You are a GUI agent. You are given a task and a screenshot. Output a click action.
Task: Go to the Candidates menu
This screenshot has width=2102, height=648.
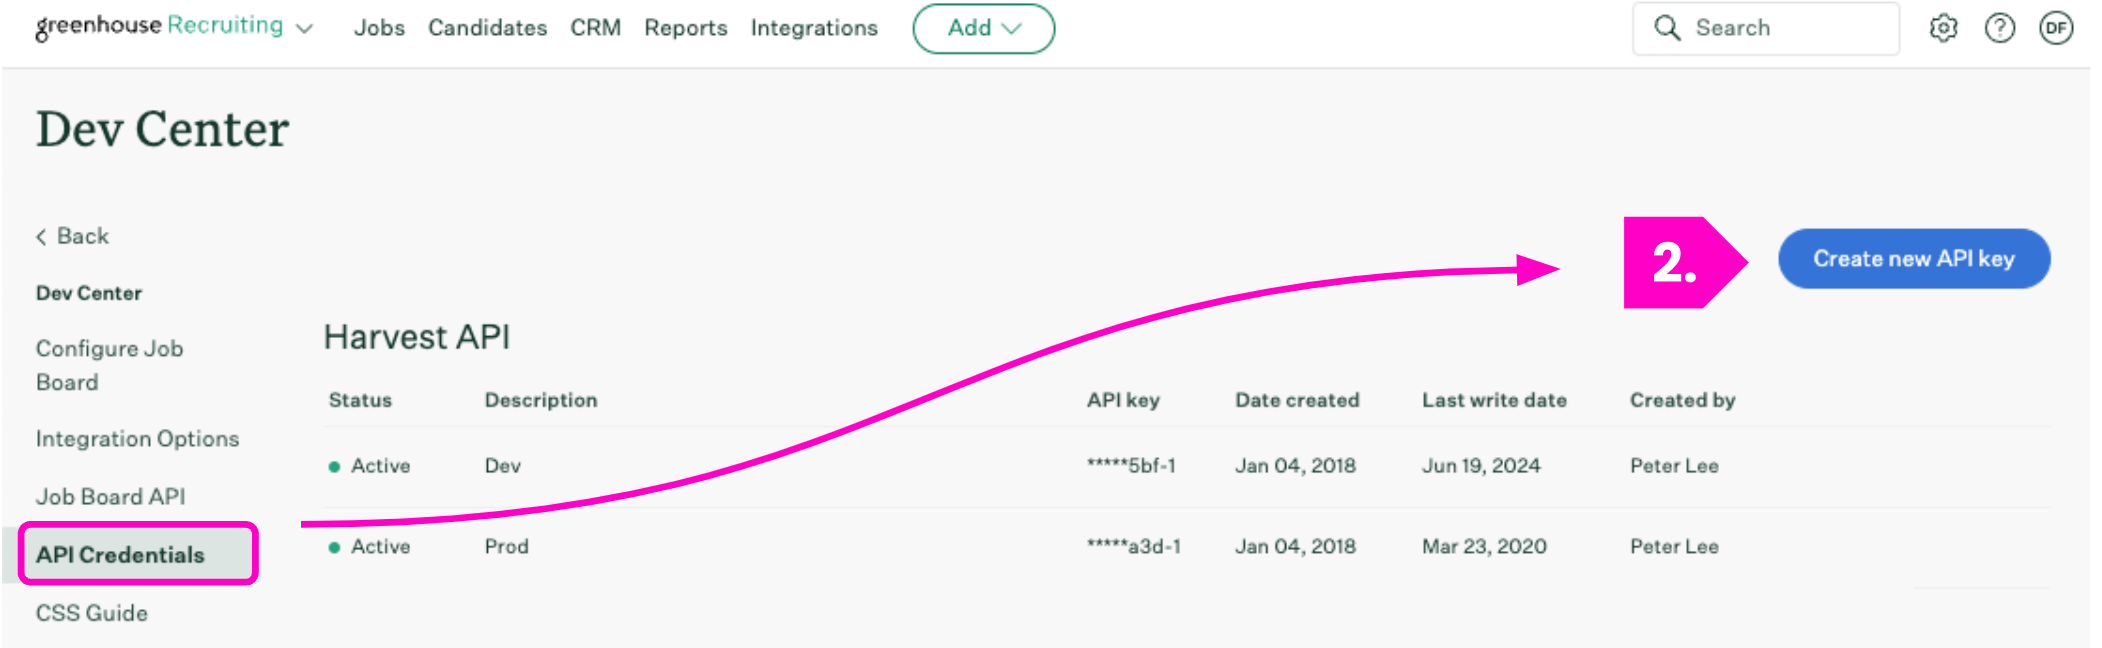point(487,28)
